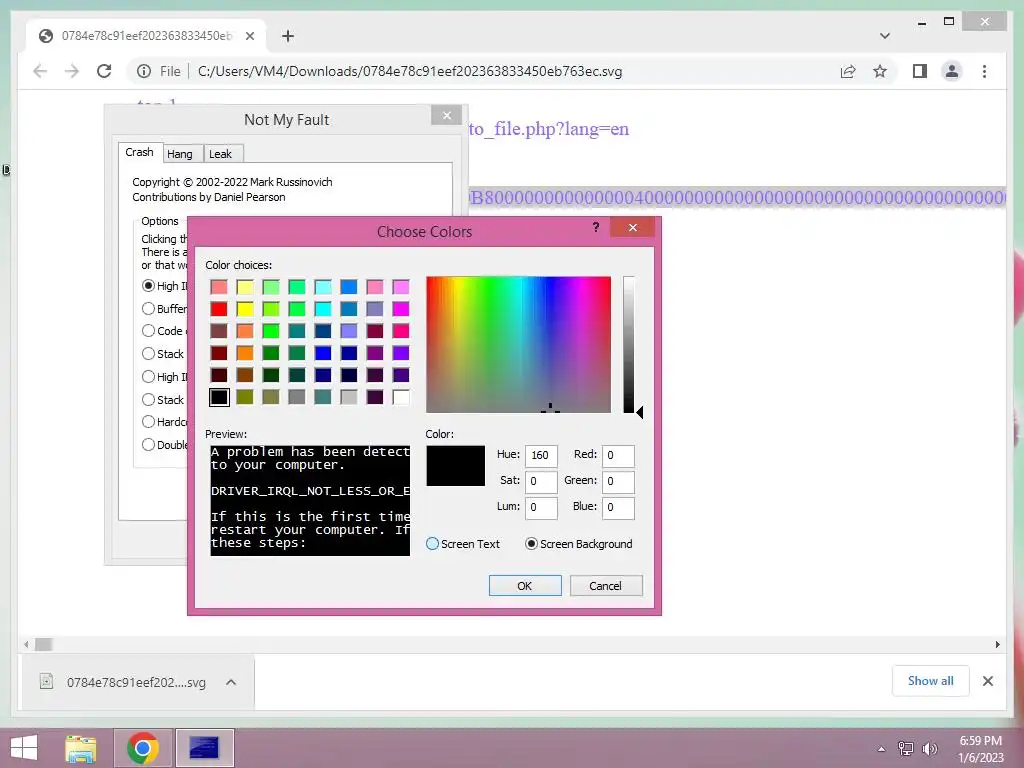Click the Red value field
This screenshot has height=768, width=1024.
[618, 455]
